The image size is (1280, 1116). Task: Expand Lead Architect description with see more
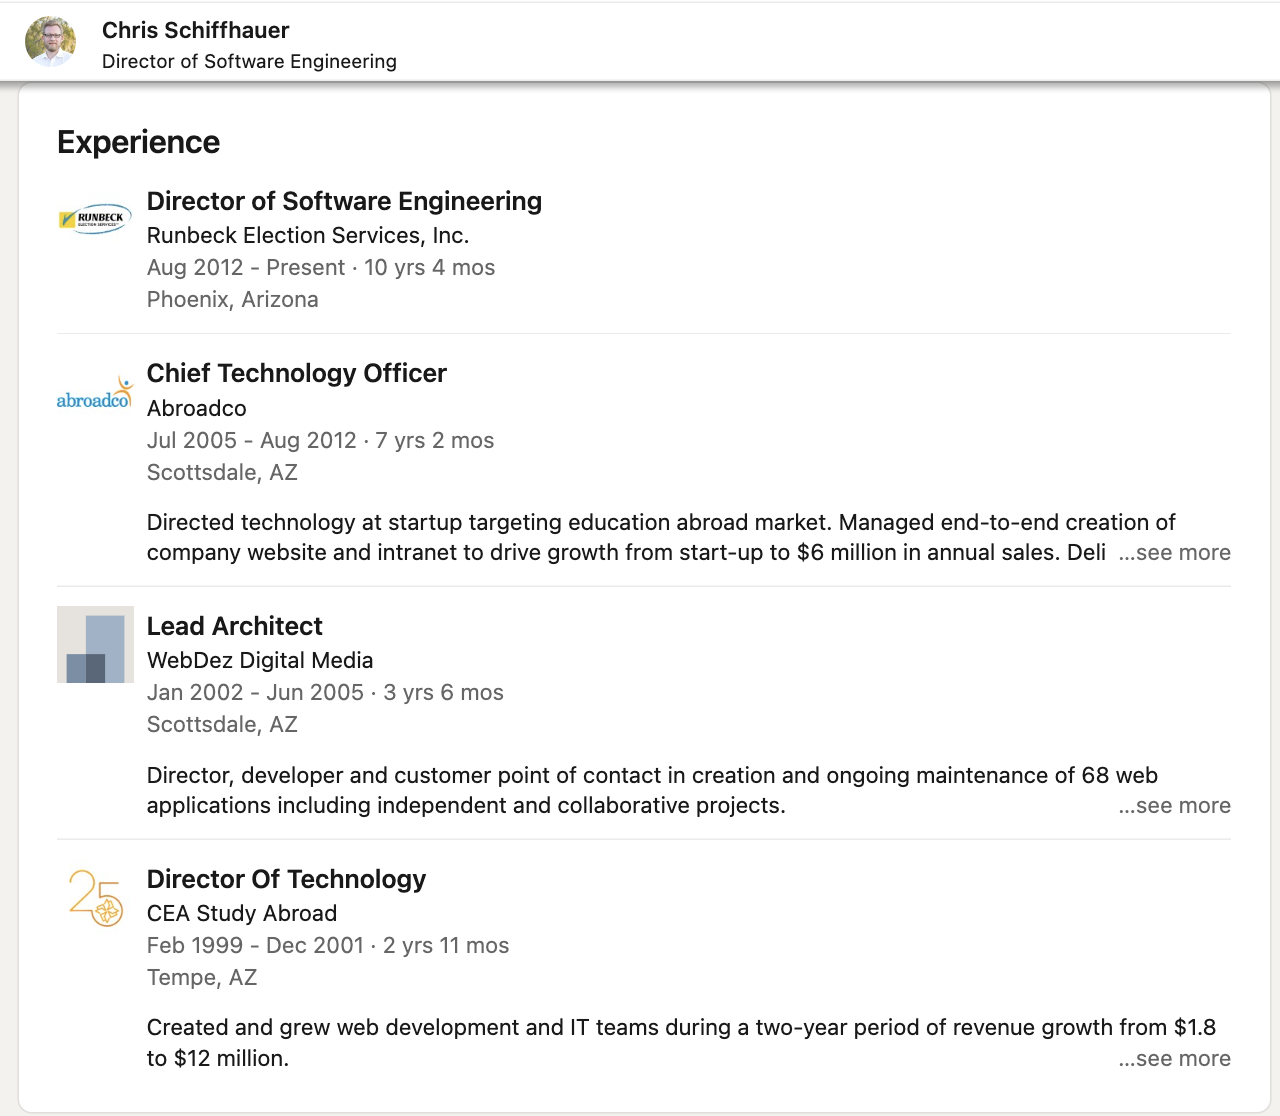(x=1174, y=806)
